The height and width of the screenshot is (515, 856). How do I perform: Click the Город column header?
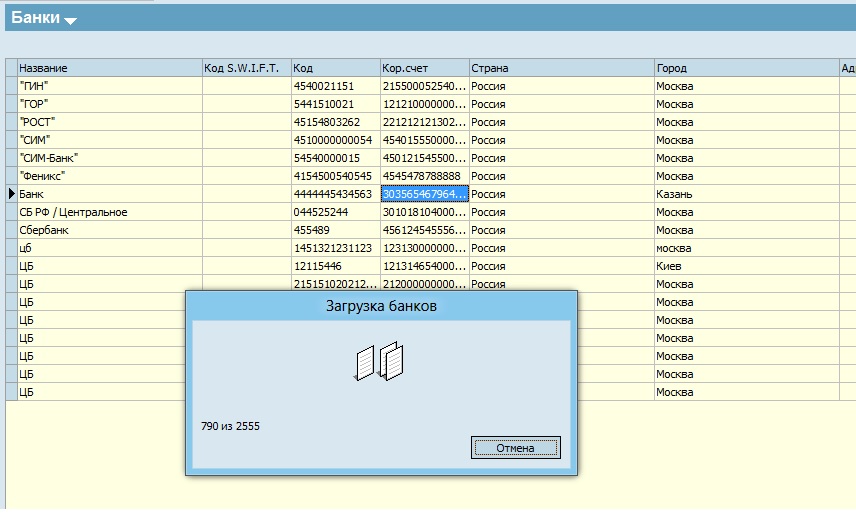click(747, 68)
